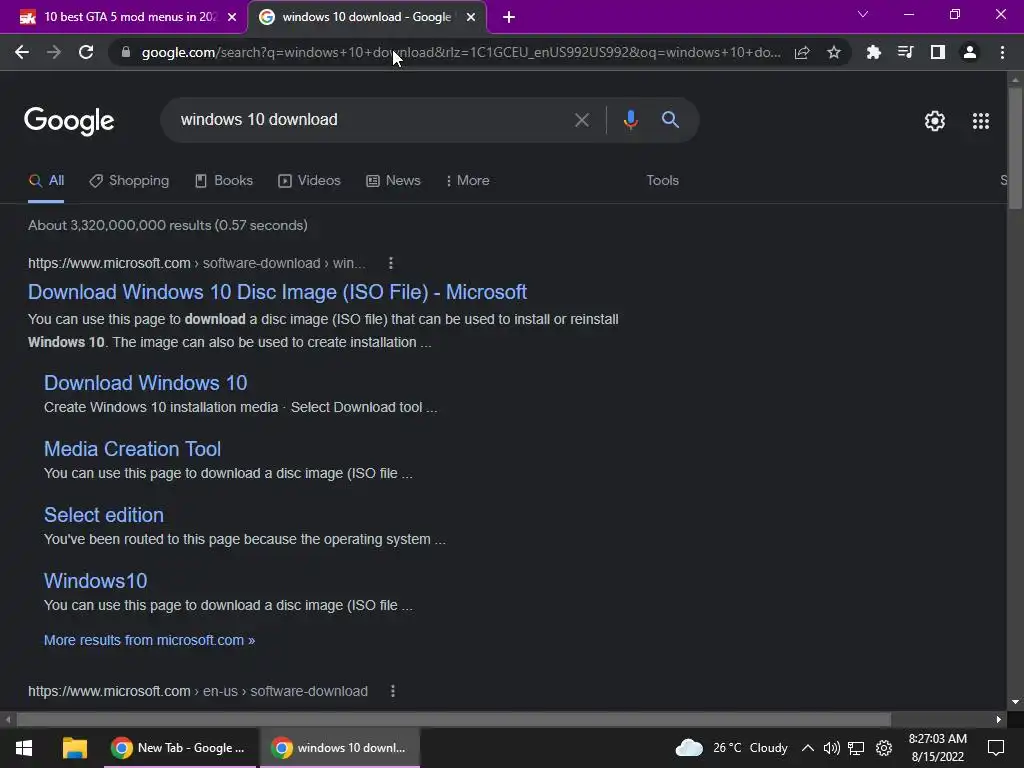Switch to Books results
This screenshot has width=1024, height=768.
224,181
